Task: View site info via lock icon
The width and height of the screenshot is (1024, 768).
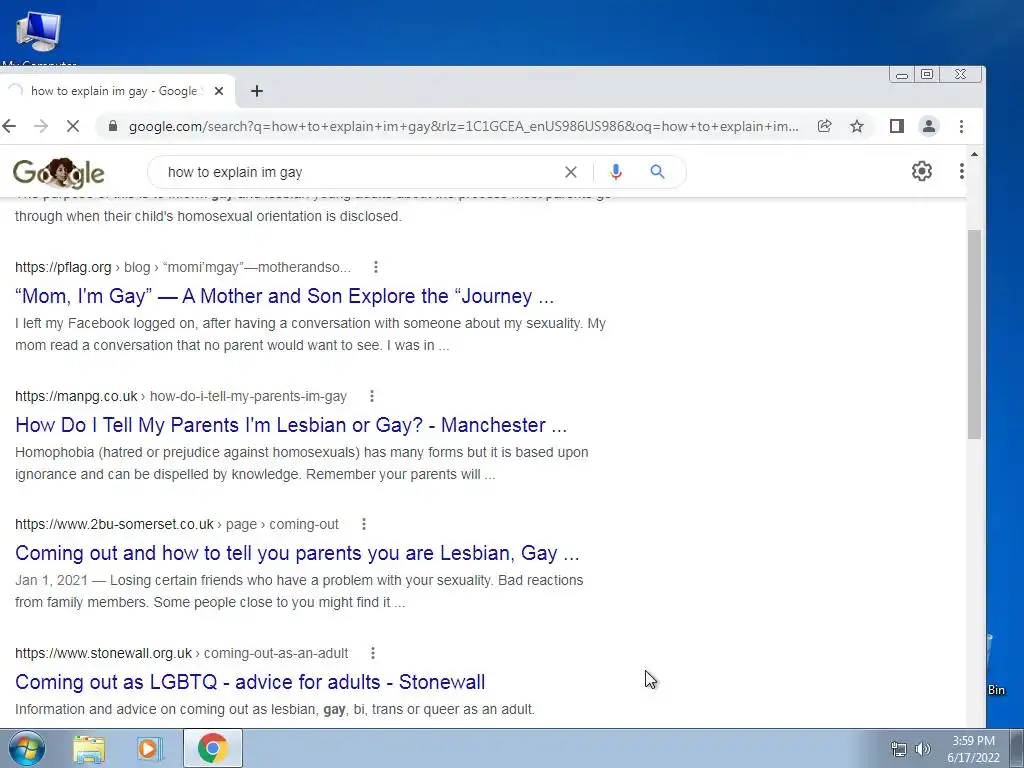Action: pos(112,126)
